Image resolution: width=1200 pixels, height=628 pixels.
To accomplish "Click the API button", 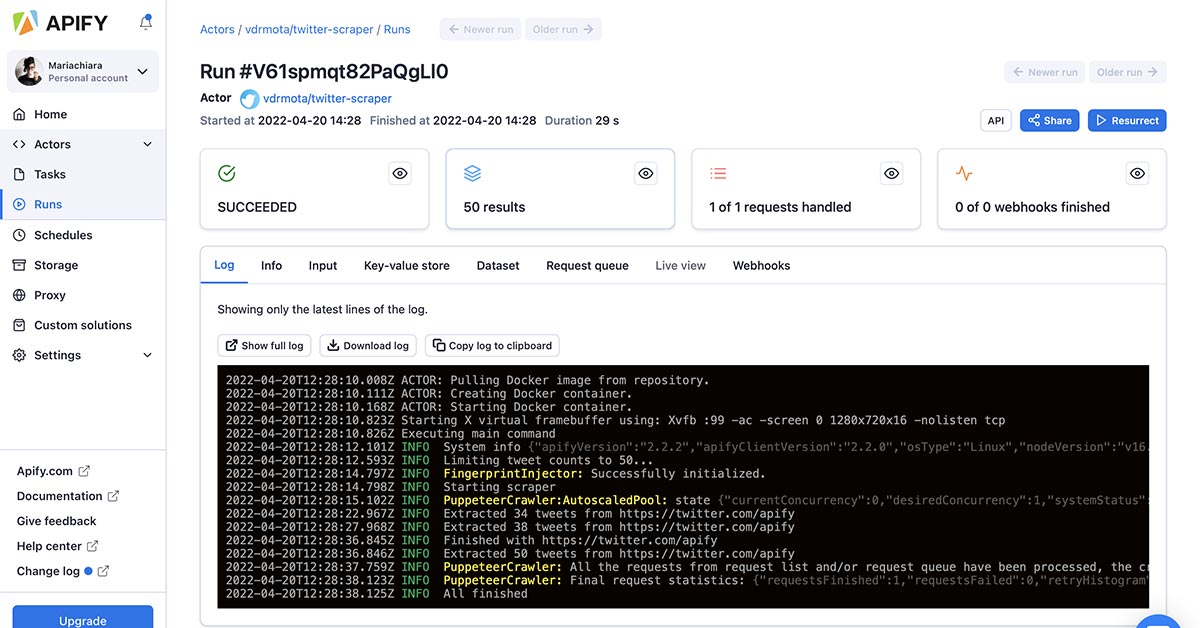I will coord(996,120).
